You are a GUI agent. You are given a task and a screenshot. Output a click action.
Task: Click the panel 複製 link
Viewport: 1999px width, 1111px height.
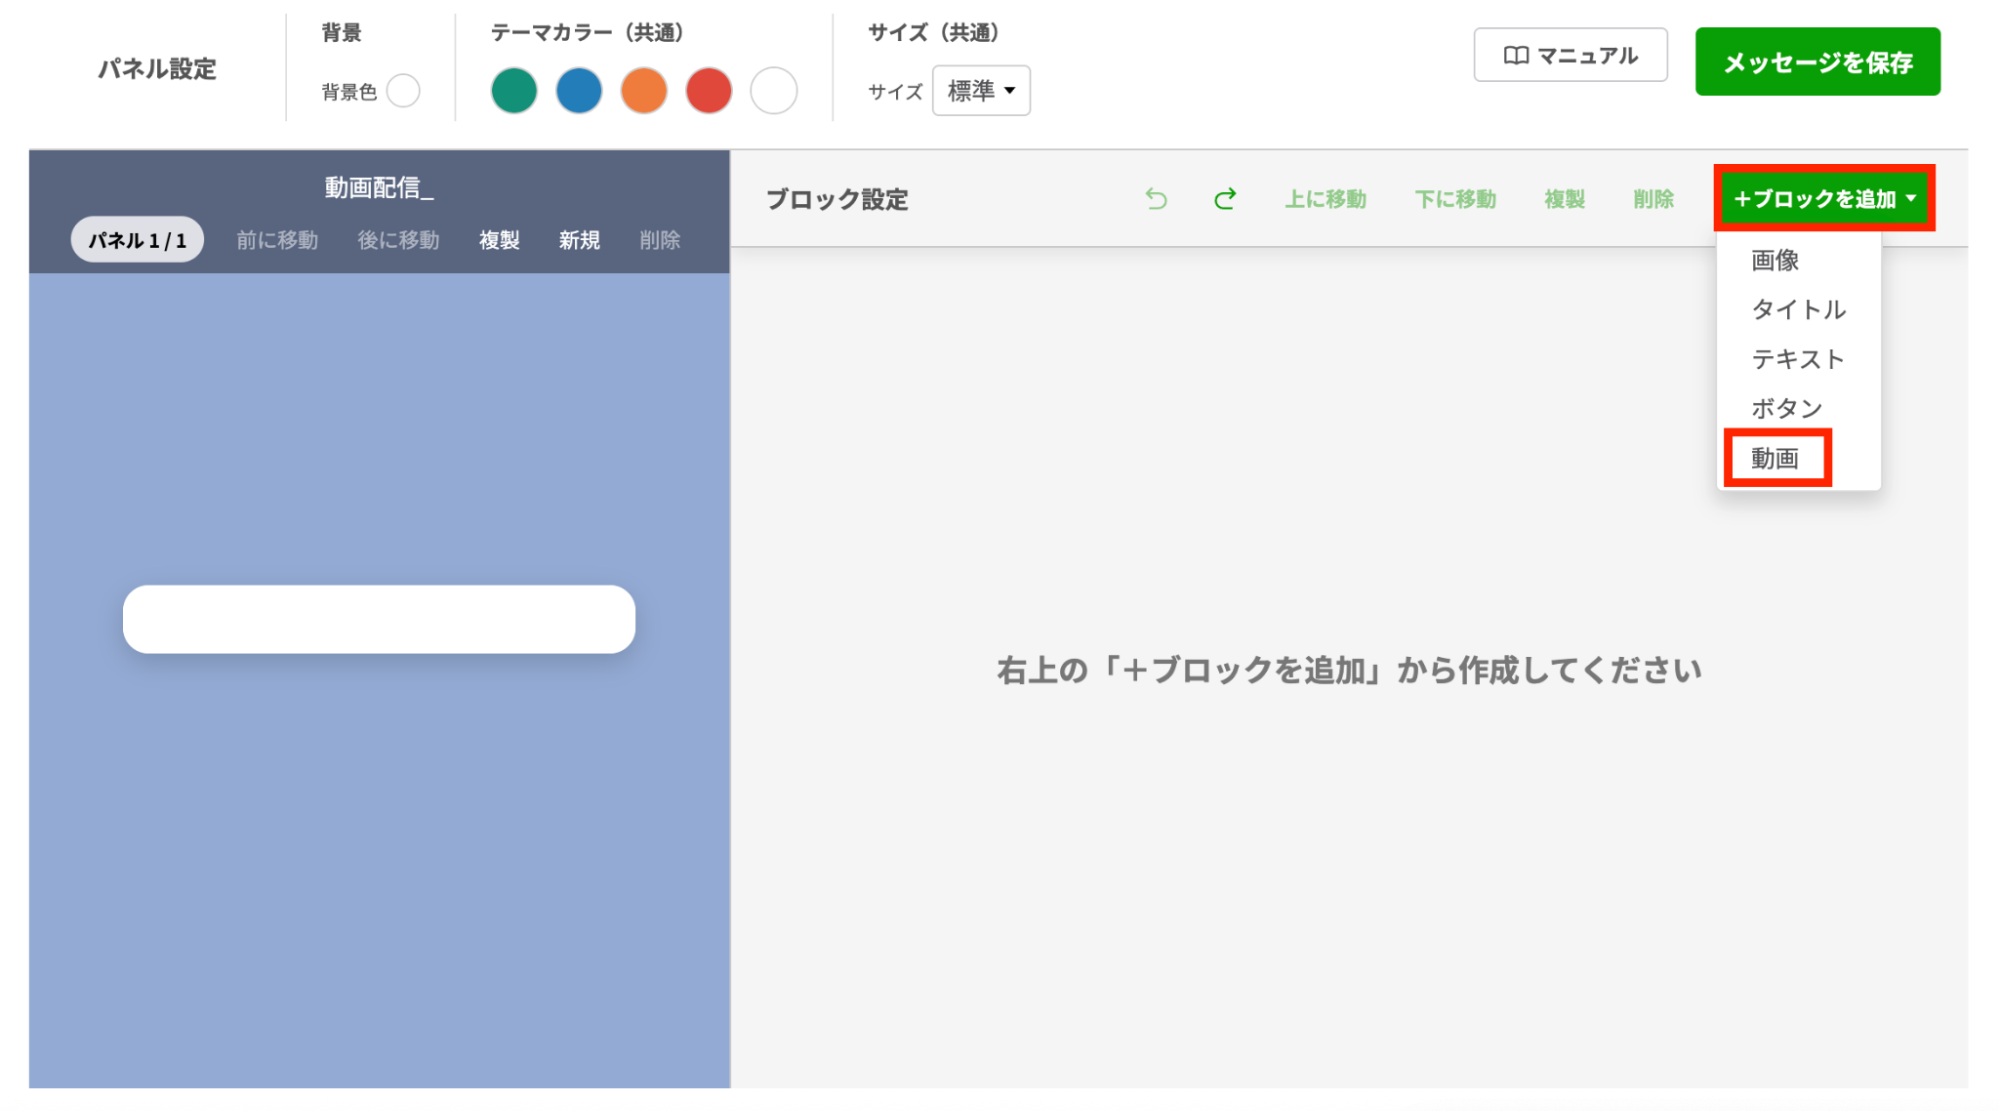click(x=499, y=240)
